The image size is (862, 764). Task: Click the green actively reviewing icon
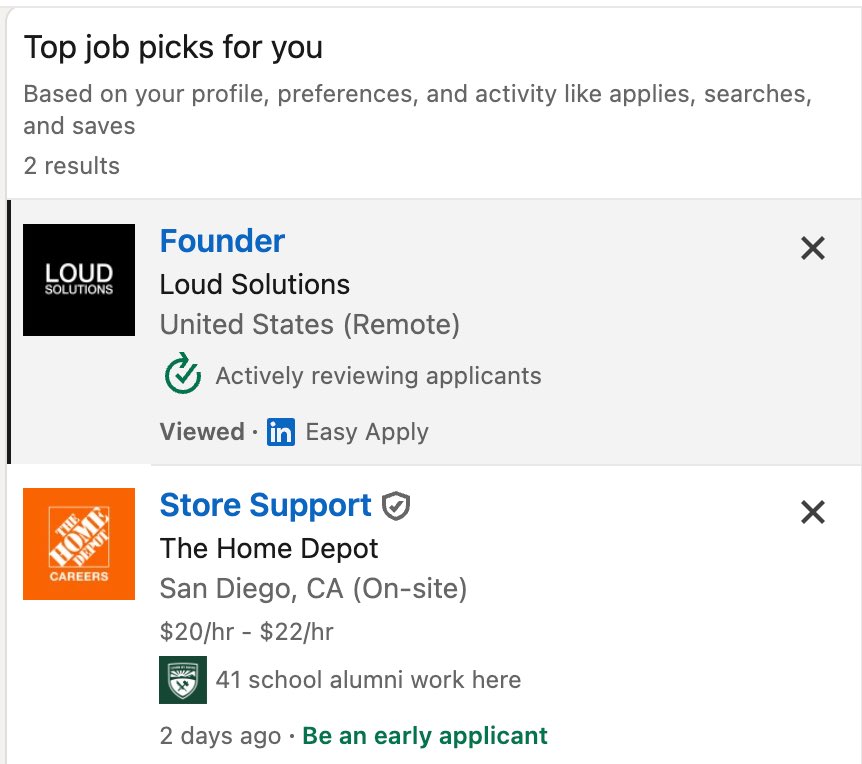[183, 375]
